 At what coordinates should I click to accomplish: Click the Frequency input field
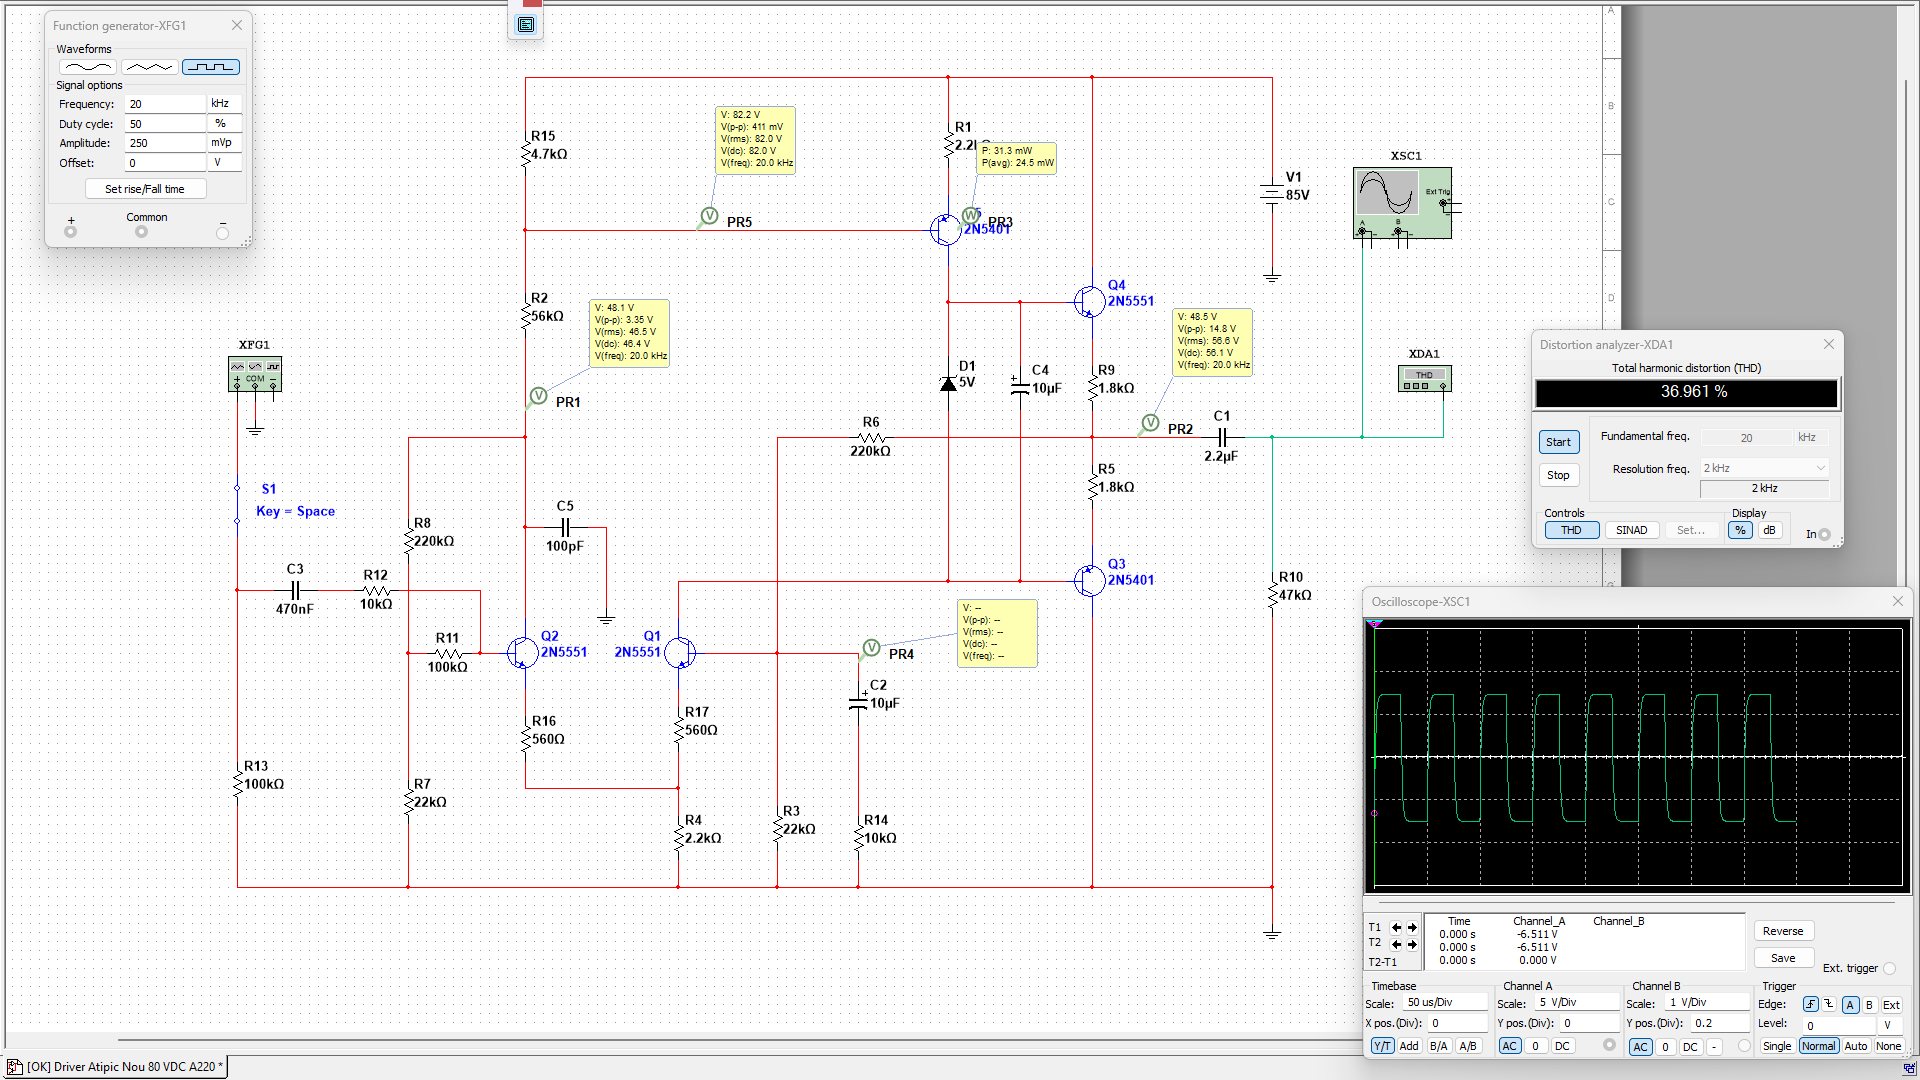coord(165,104)
